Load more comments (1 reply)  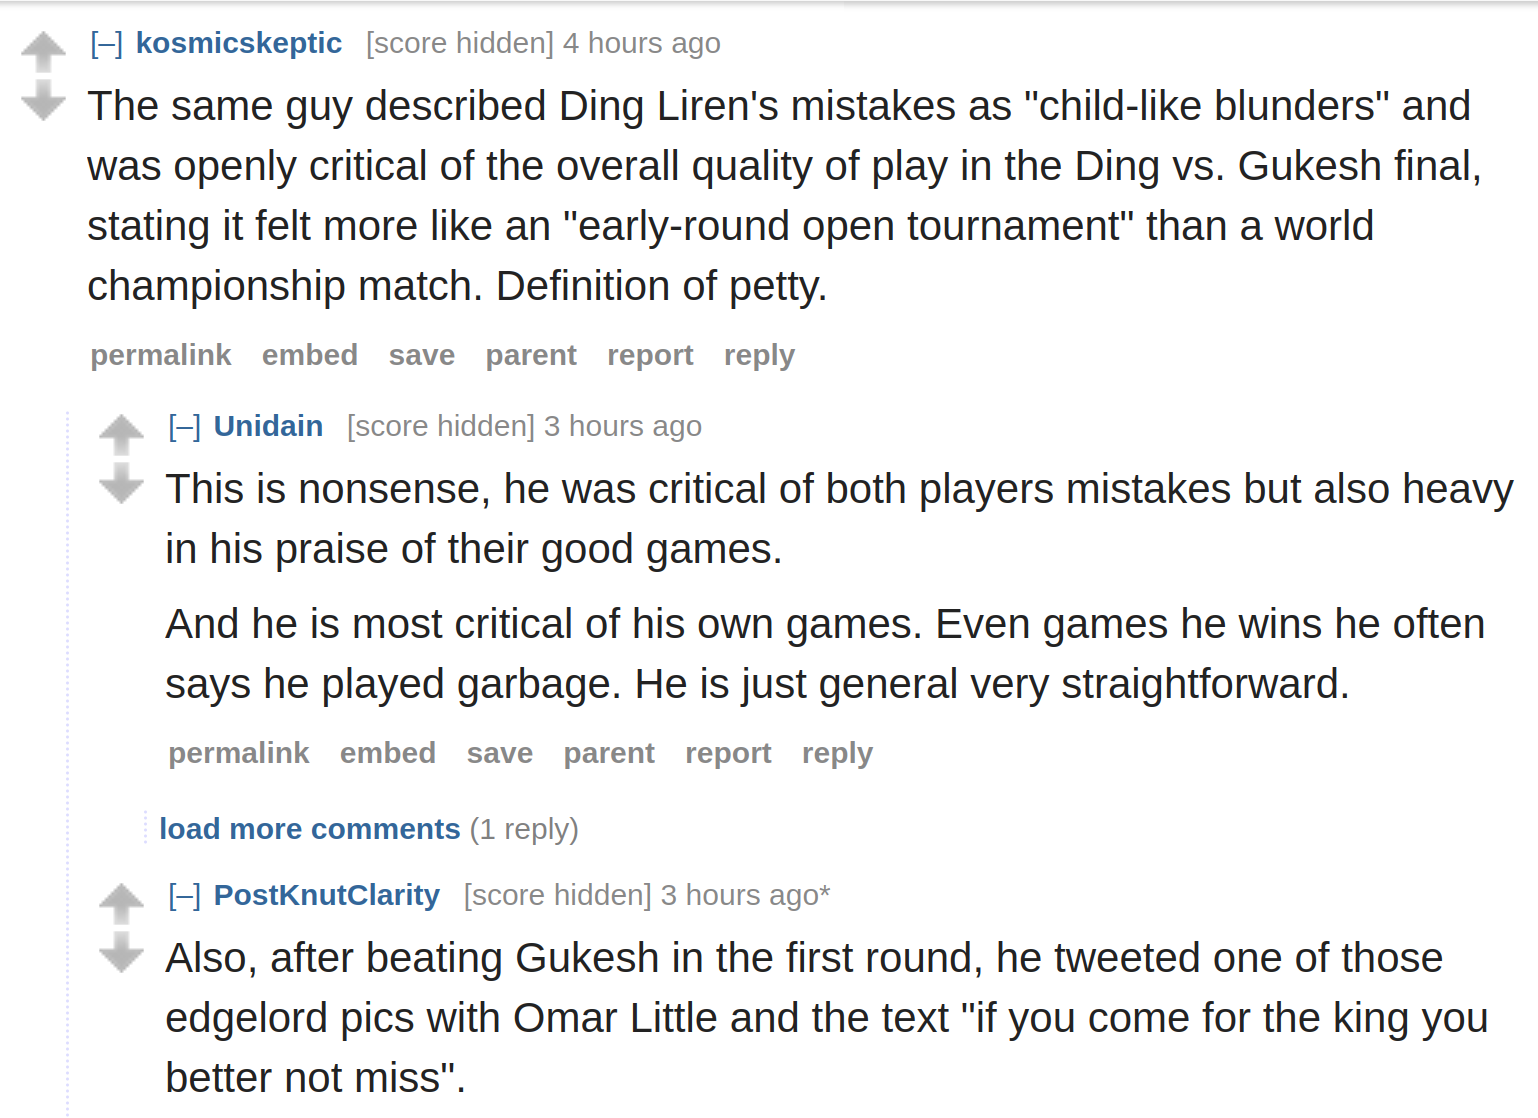click(309, 829)
